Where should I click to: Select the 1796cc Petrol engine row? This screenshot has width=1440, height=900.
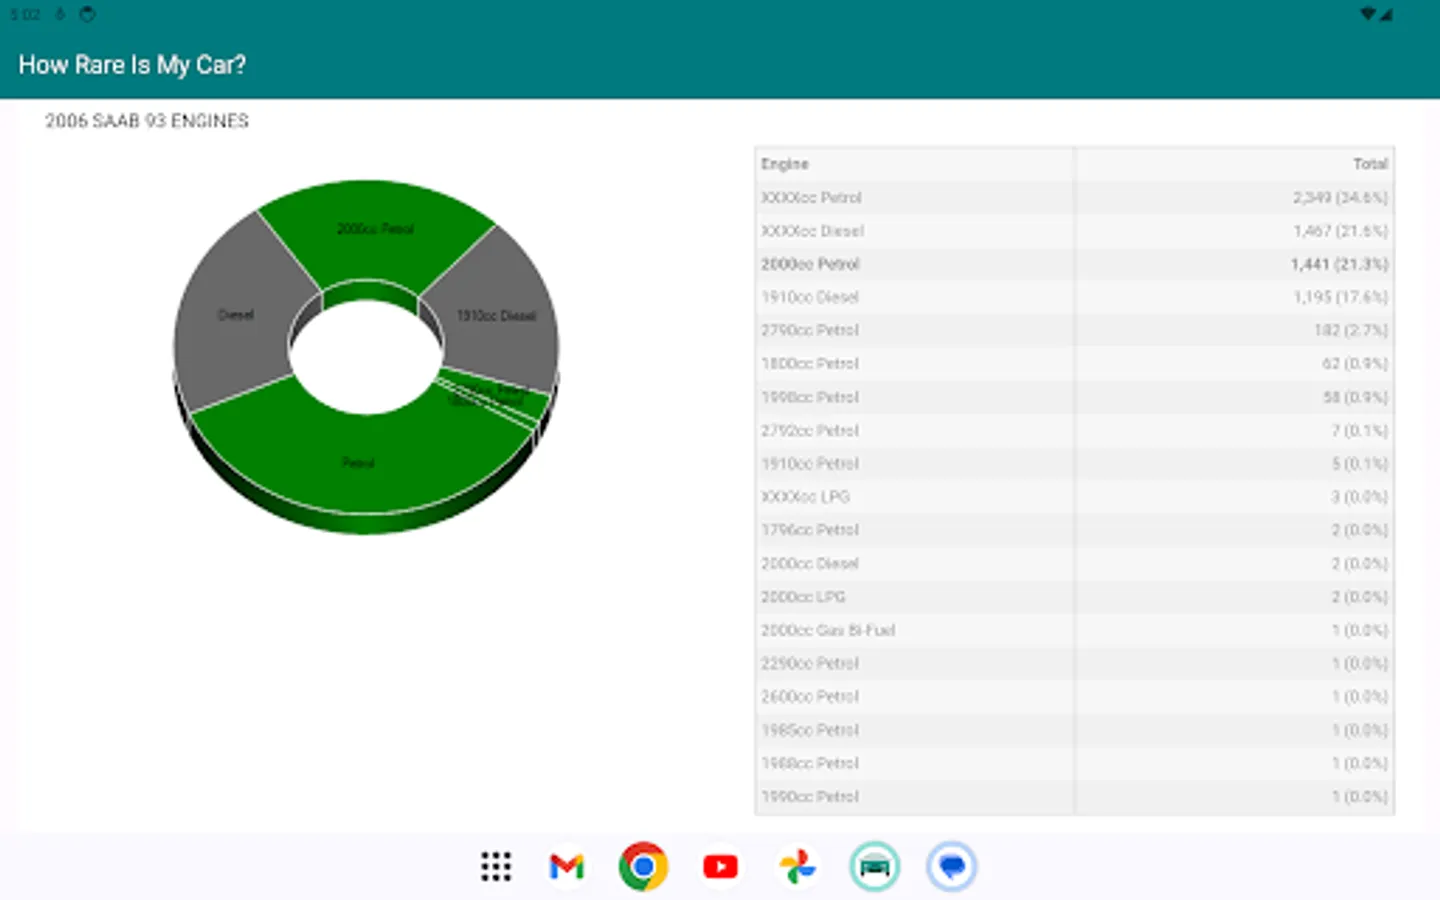coord(1075,530)
